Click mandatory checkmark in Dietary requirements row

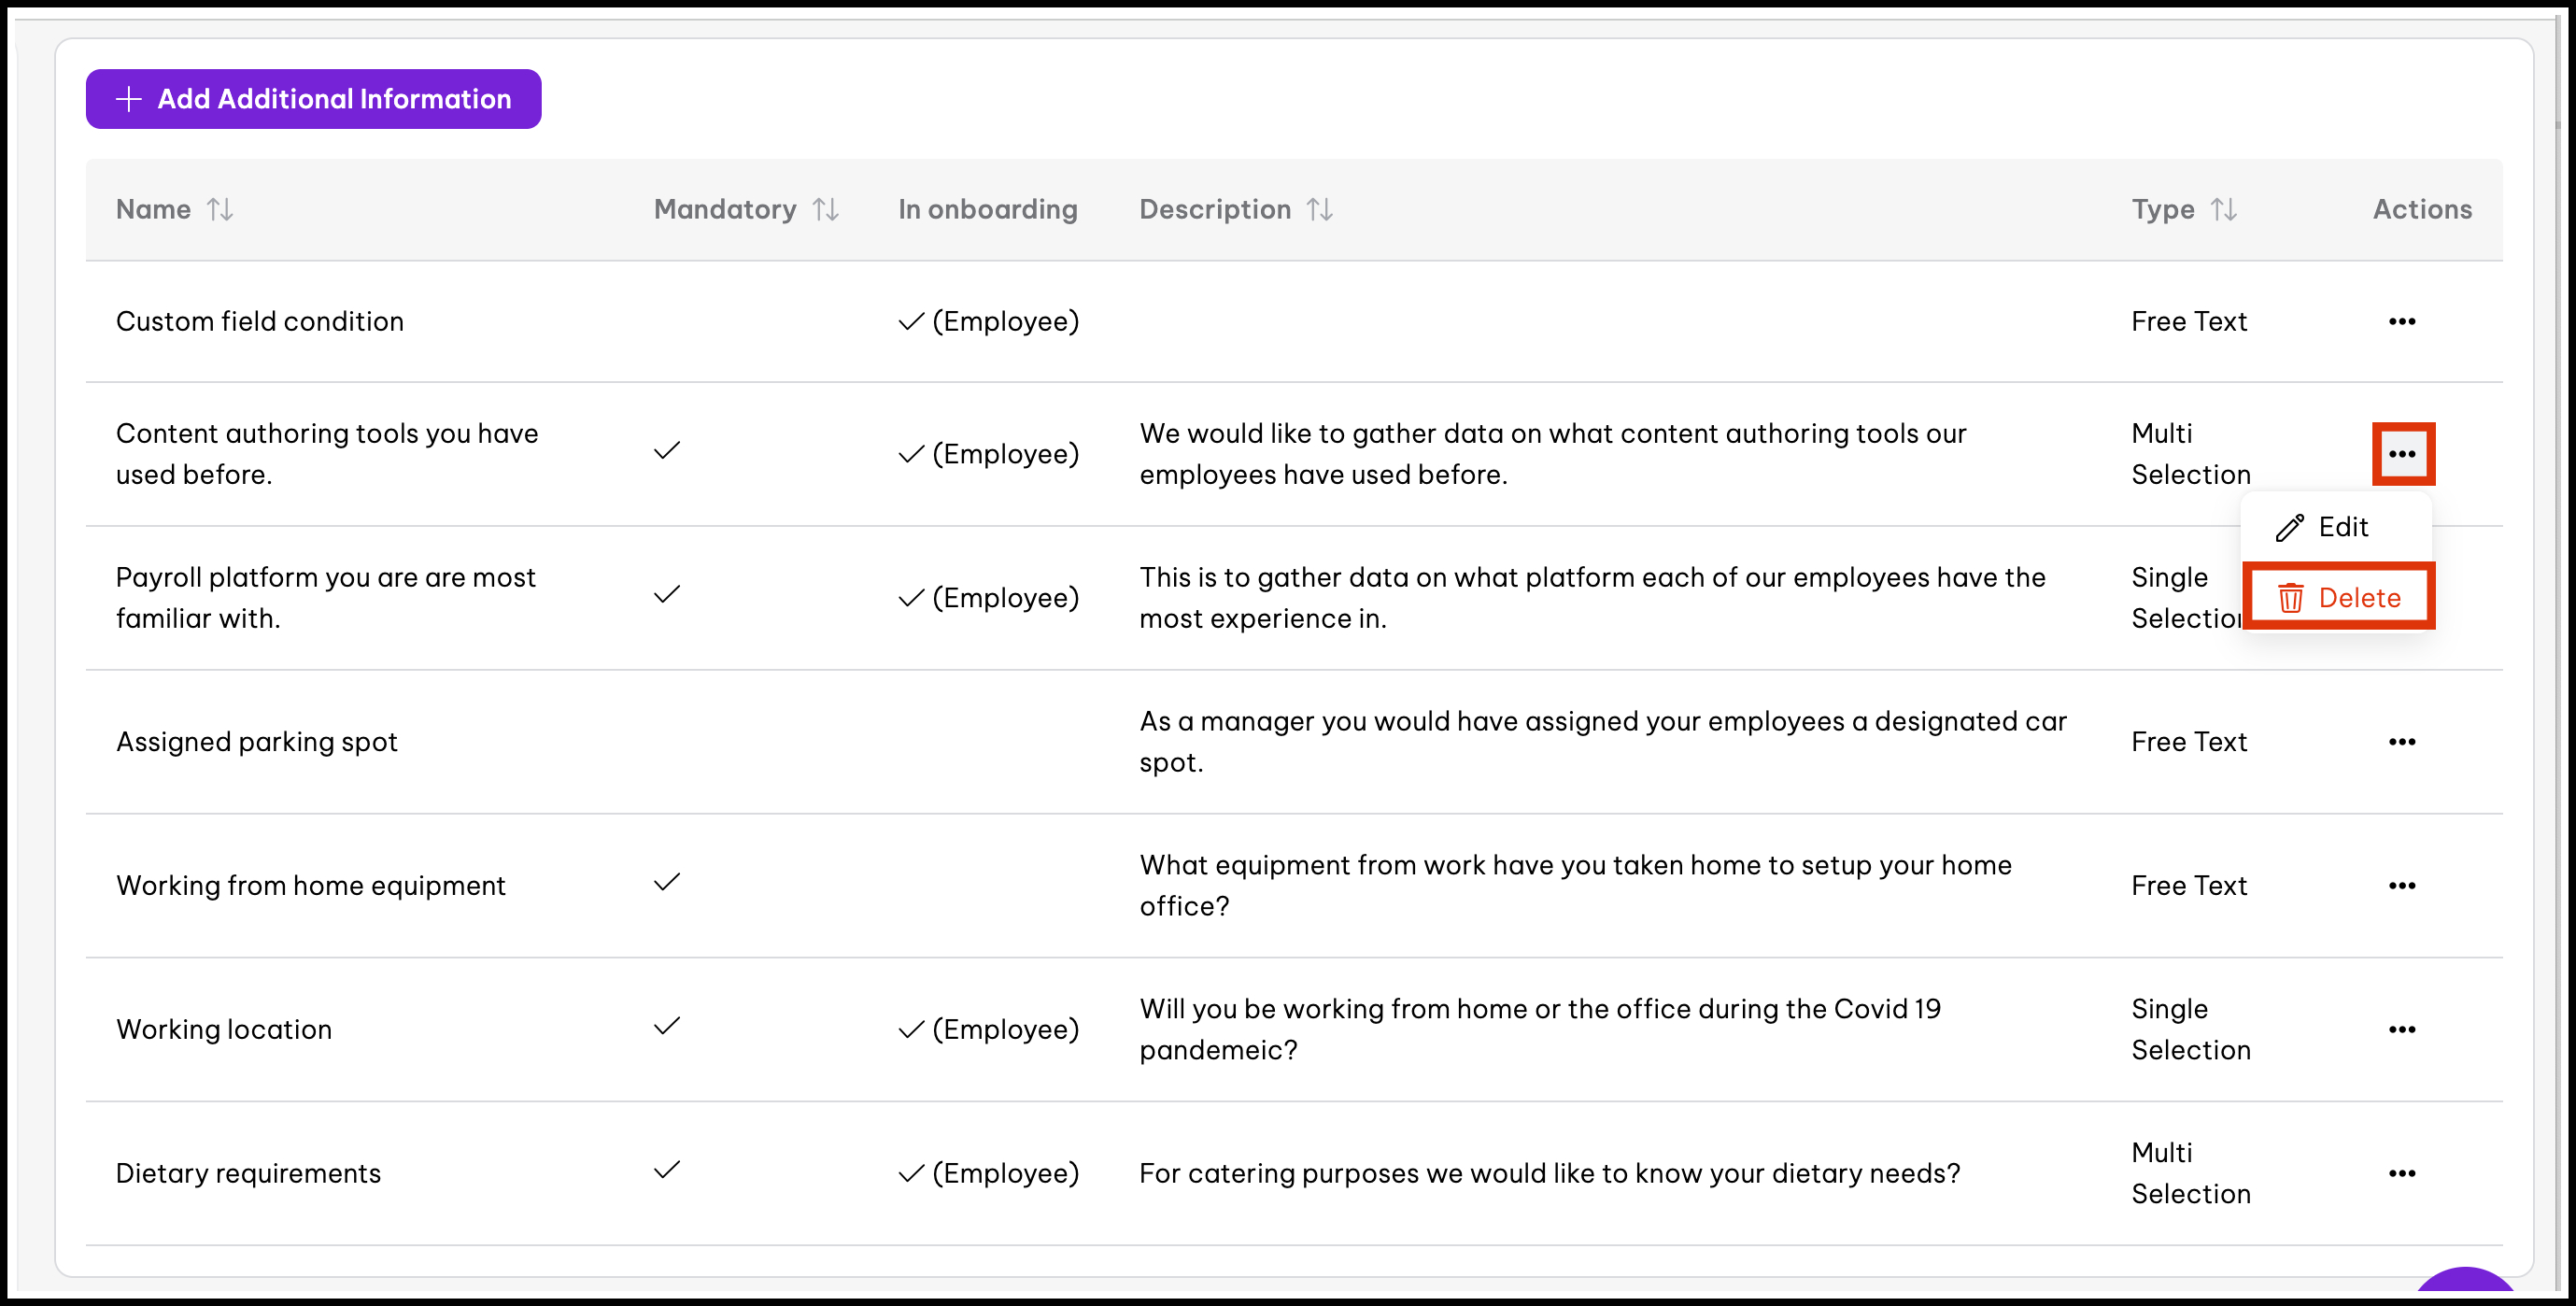[x=667, y=1171]
